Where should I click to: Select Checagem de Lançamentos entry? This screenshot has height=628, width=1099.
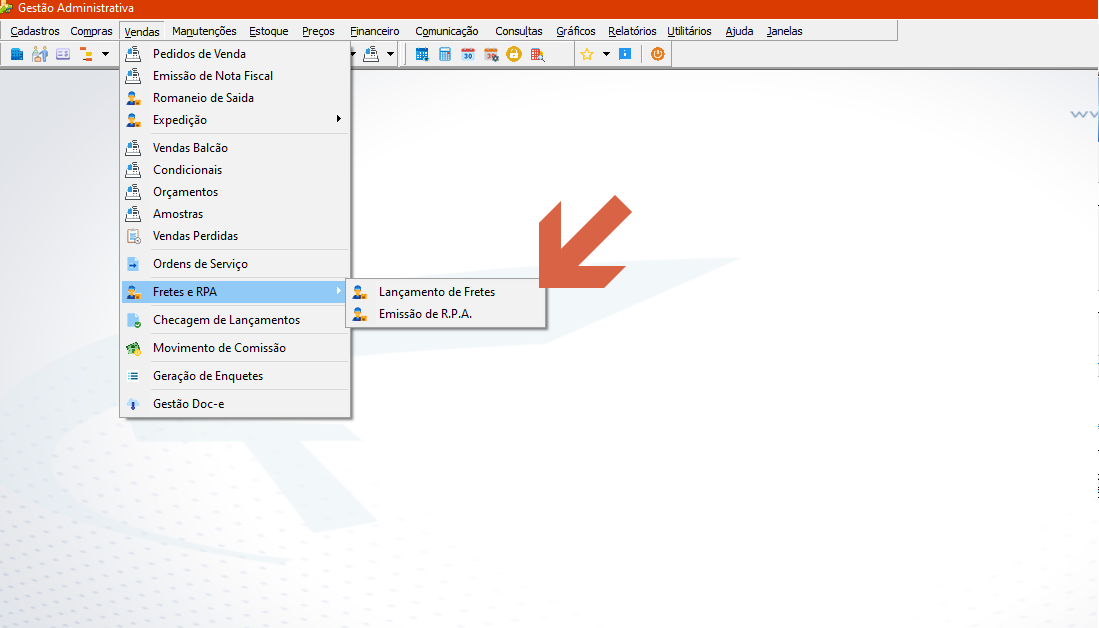coord(235,320)
